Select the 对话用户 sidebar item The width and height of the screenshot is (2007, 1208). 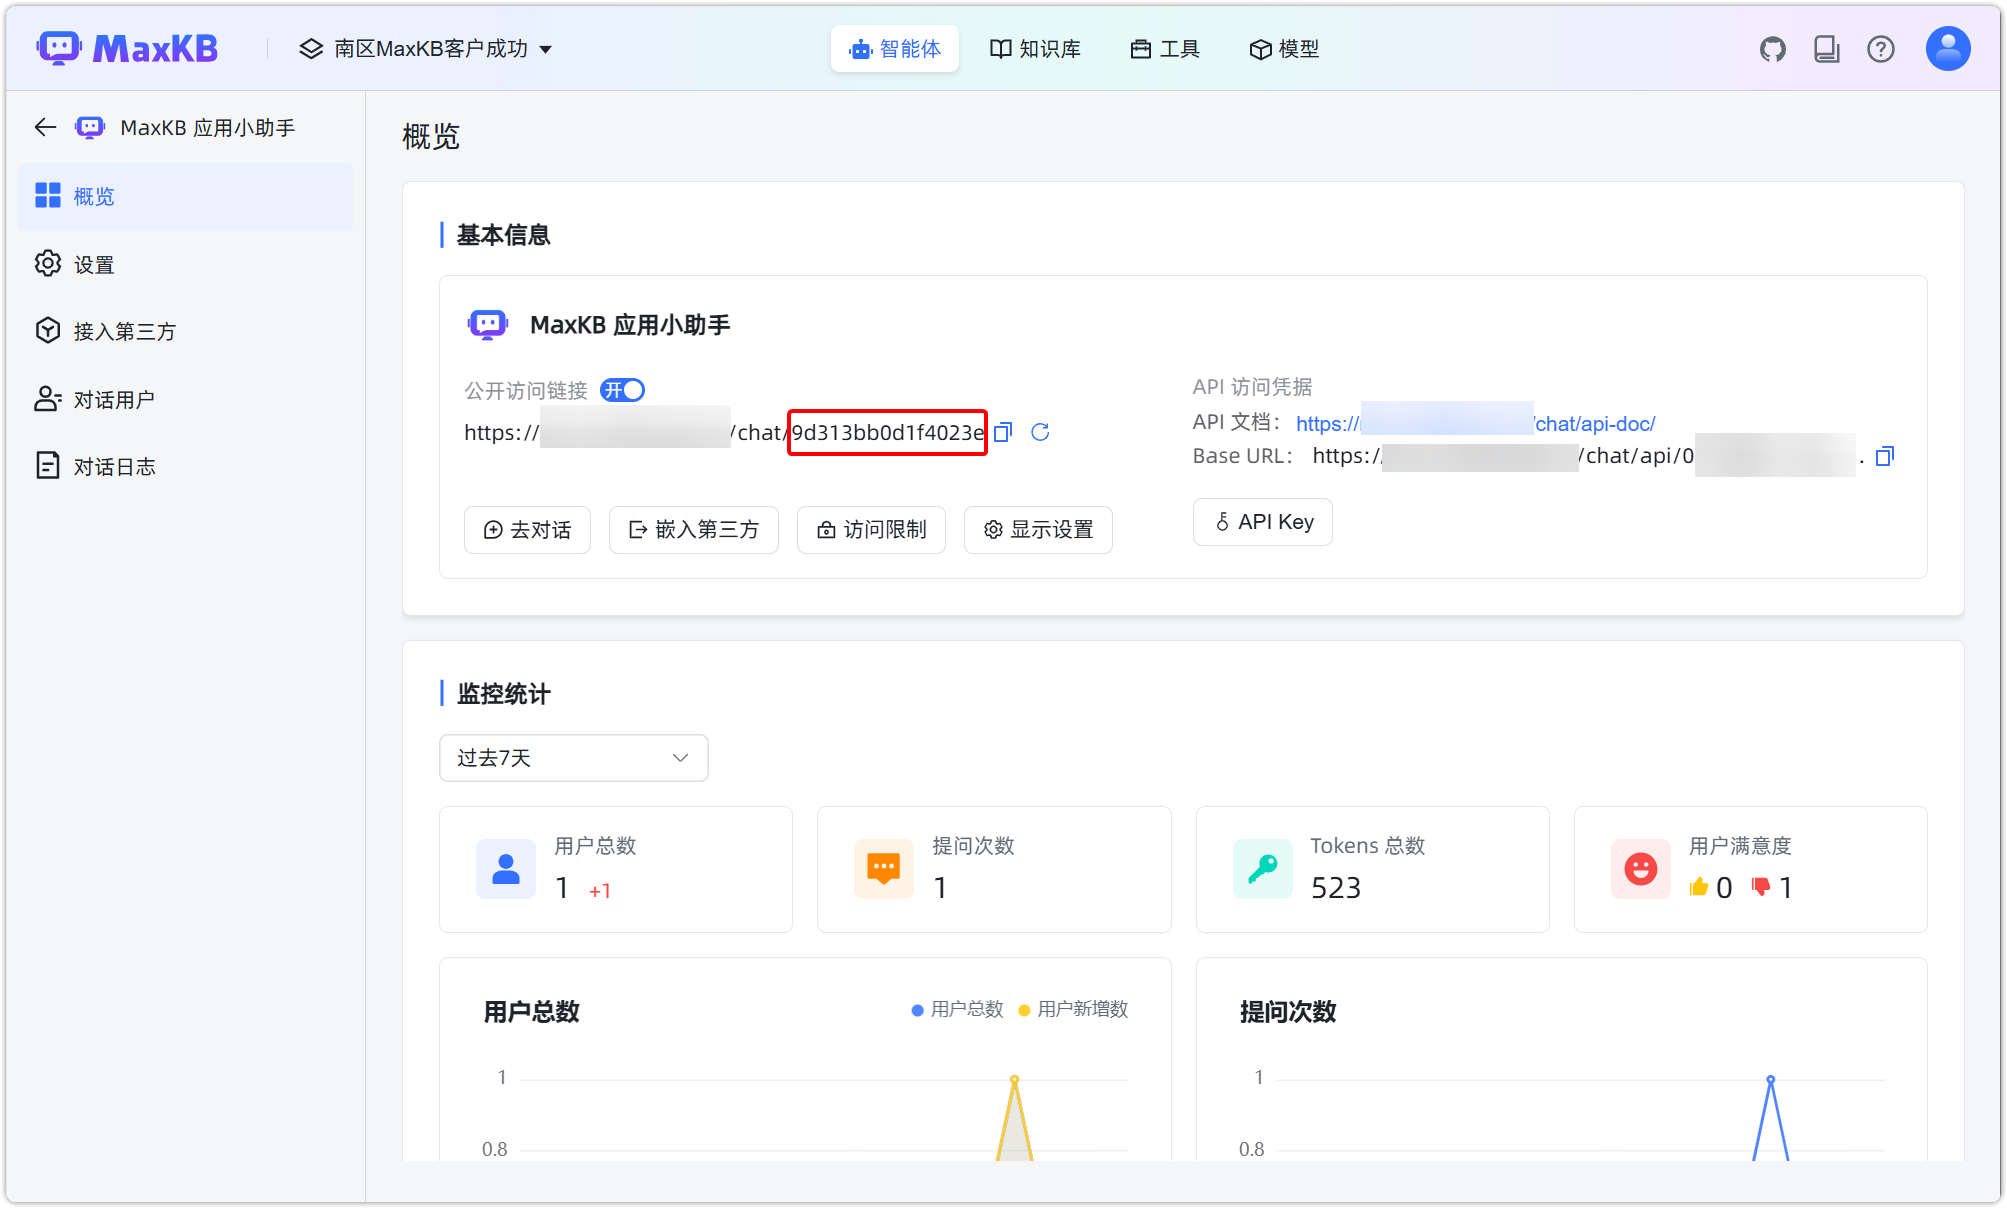(x=113, y=398)
